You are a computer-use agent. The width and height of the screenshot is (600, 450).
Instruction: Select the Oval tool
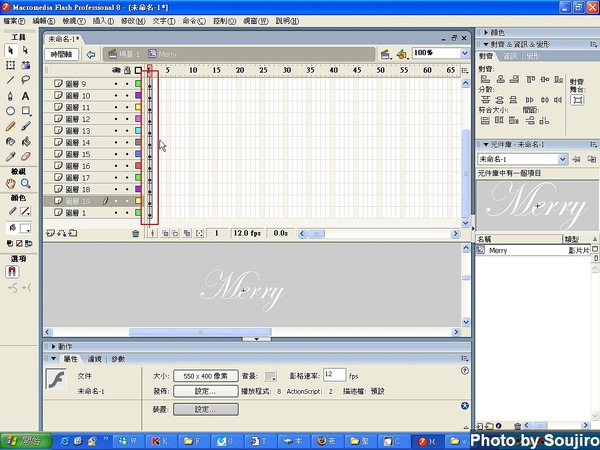pos(10,111)
